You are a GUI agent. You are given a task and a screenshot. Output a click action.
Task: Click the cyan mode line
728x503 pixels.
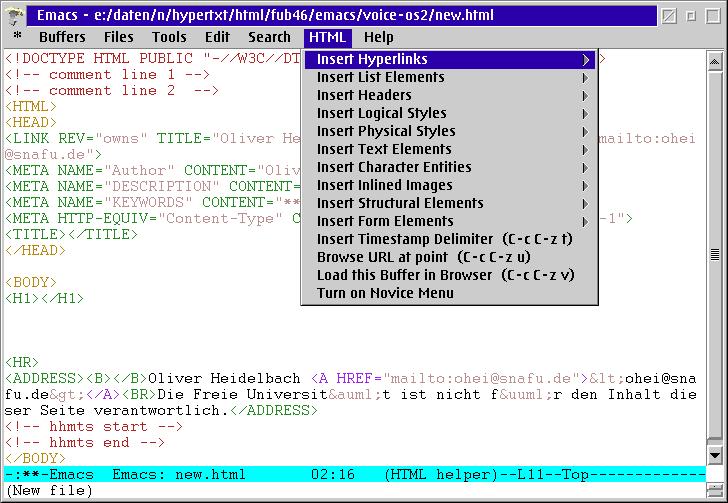355,474
